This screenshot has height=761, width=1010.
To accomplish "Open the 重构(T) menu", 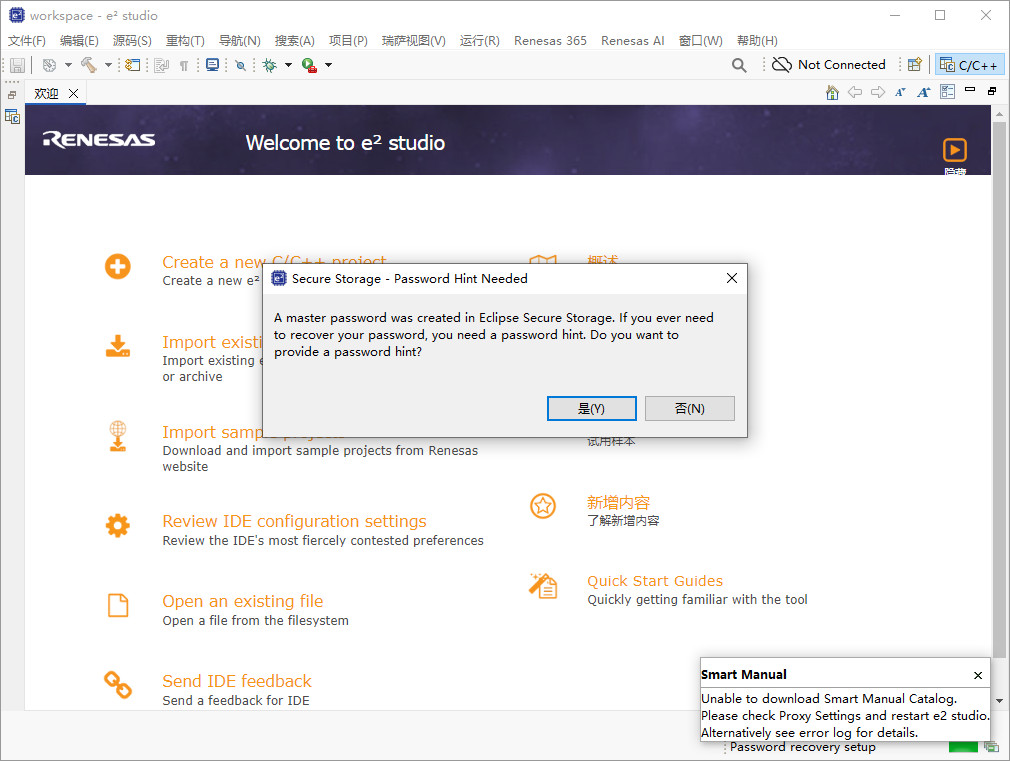I will (x=185, y=41).
